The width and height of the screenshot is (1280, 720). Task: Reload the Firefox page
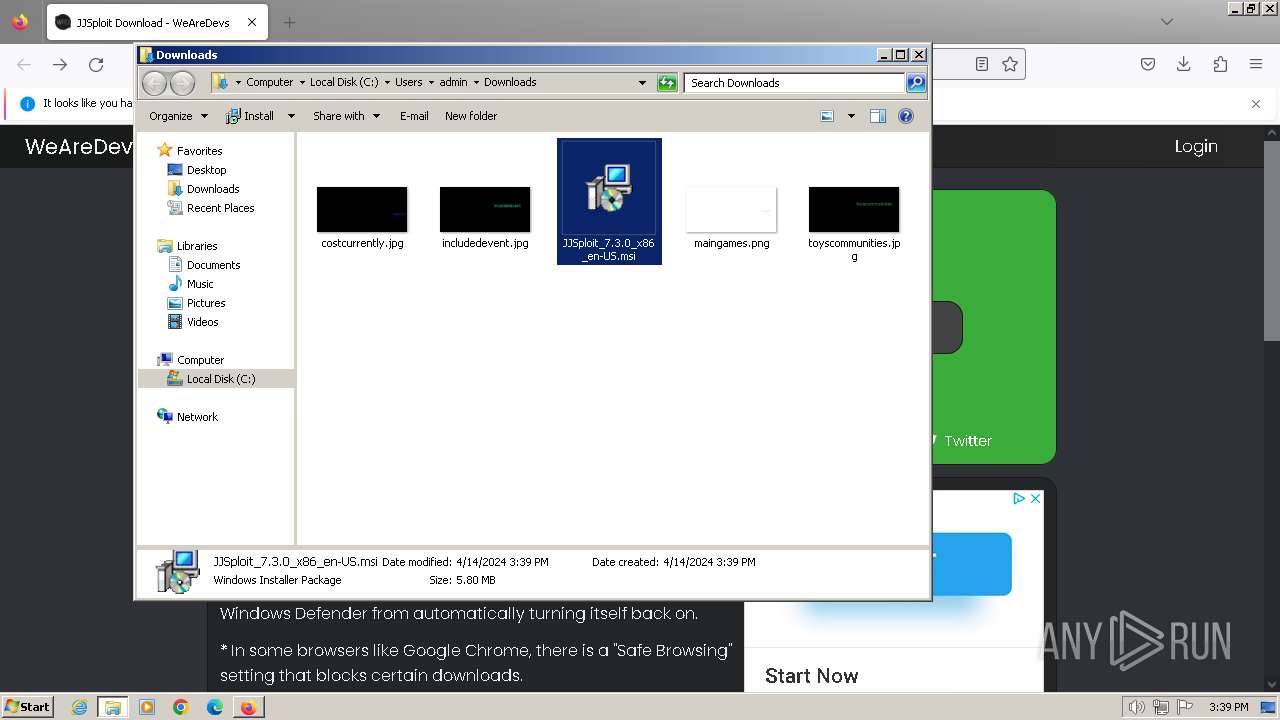96,64
